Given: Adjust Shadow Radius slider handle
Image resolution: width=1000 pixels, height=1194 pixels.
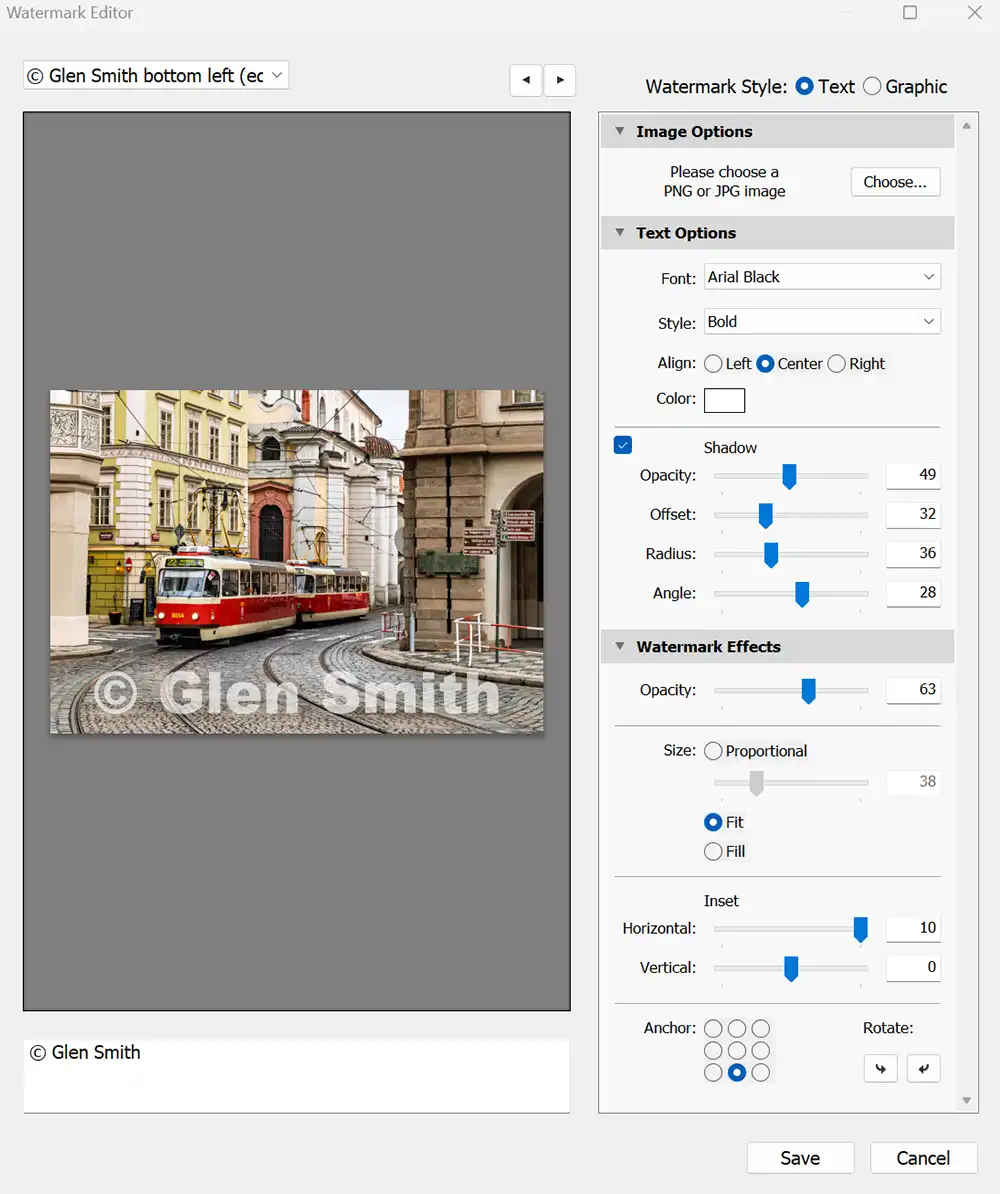Looking at the screenshot, I should point(771,555).
